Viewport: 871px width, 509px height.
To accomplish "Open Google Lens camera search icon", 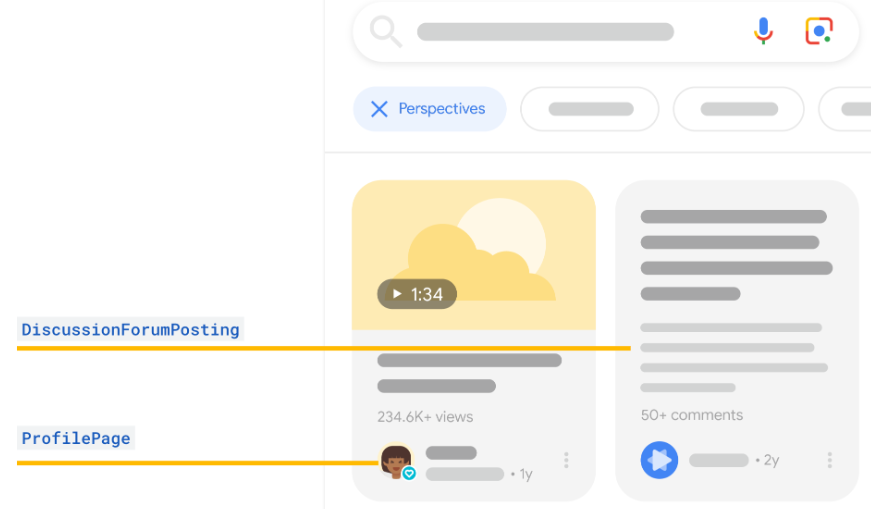I will (x=819, y=32).
